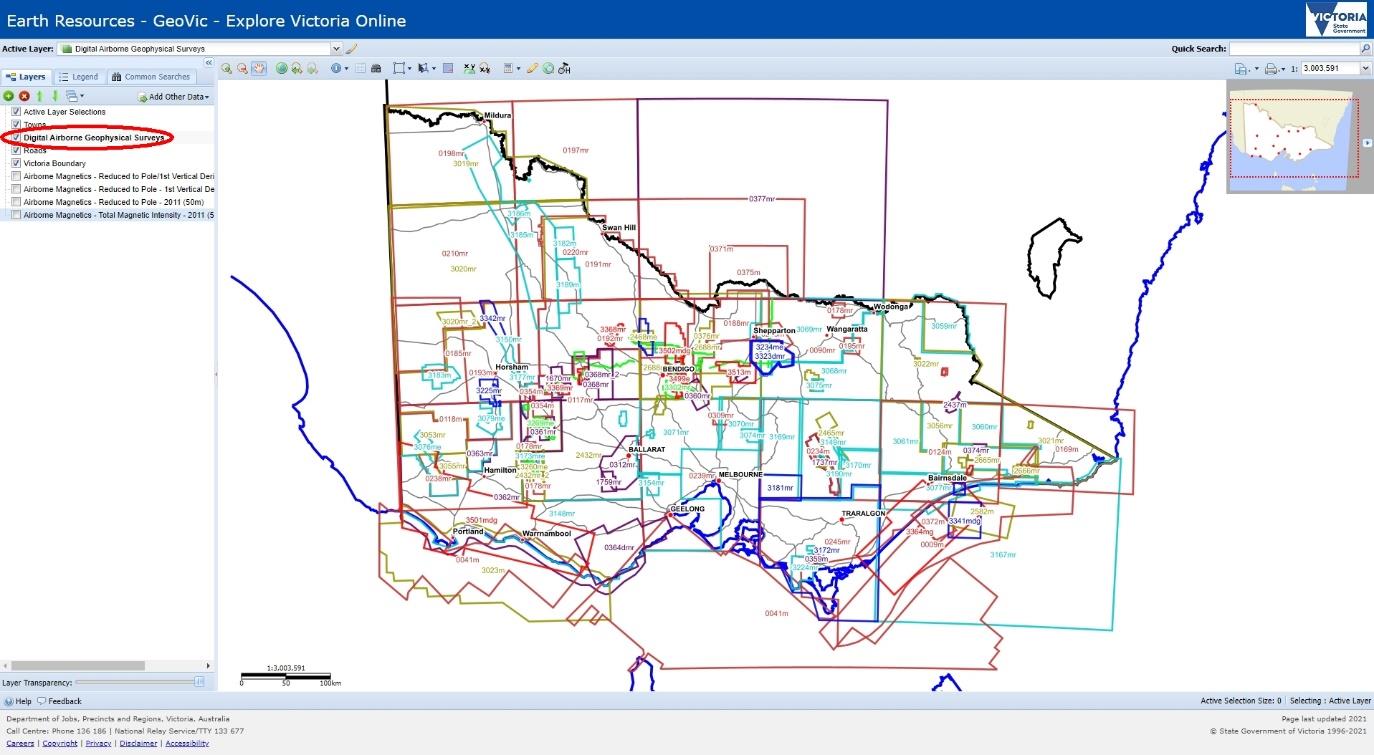Expand the Add Other Data menu
Screen dimensions: 1374x755
(x=174, y=97)
